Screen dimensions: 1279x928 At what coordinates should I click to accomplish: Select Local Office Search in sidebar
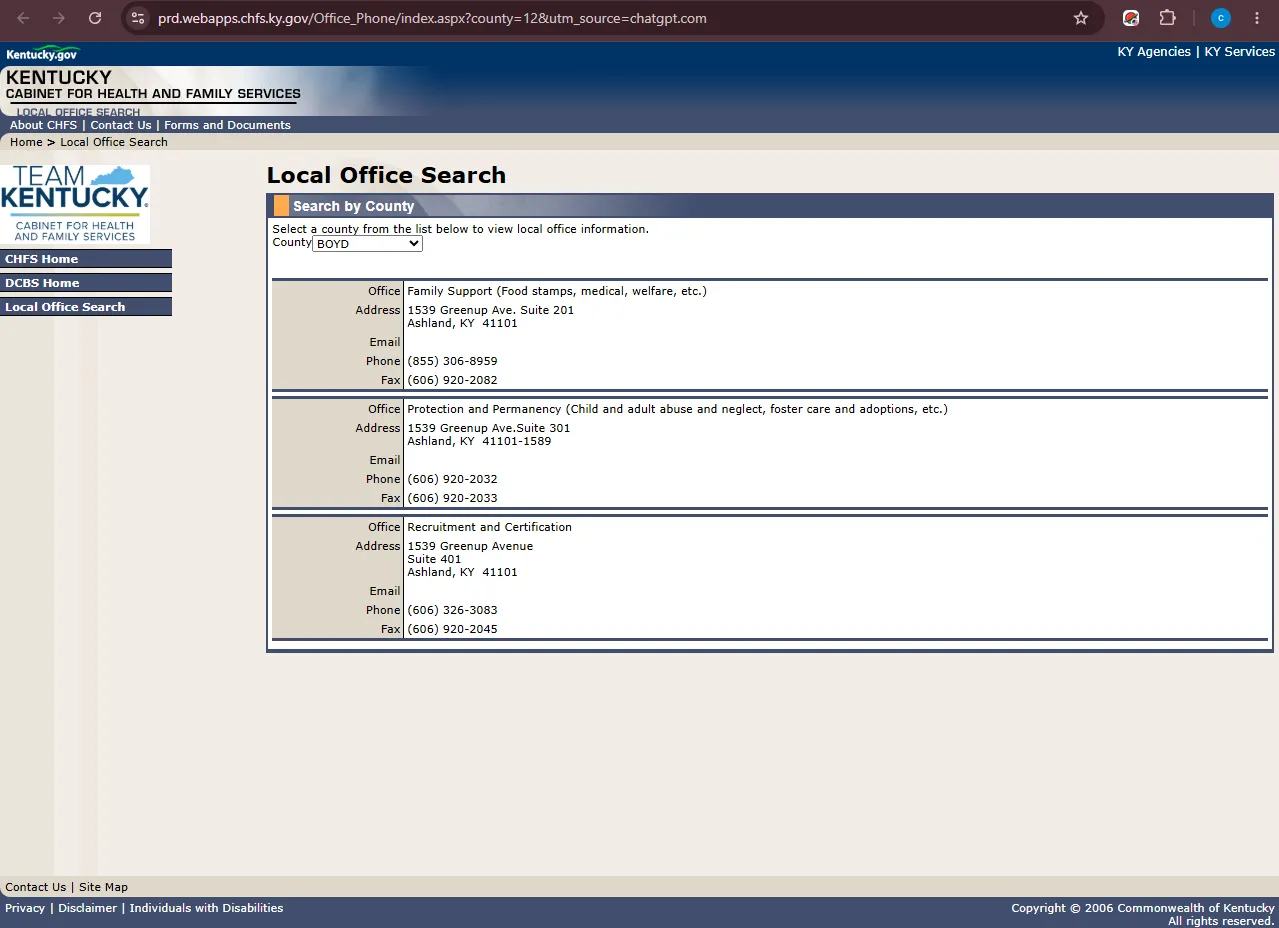point(86,307)
